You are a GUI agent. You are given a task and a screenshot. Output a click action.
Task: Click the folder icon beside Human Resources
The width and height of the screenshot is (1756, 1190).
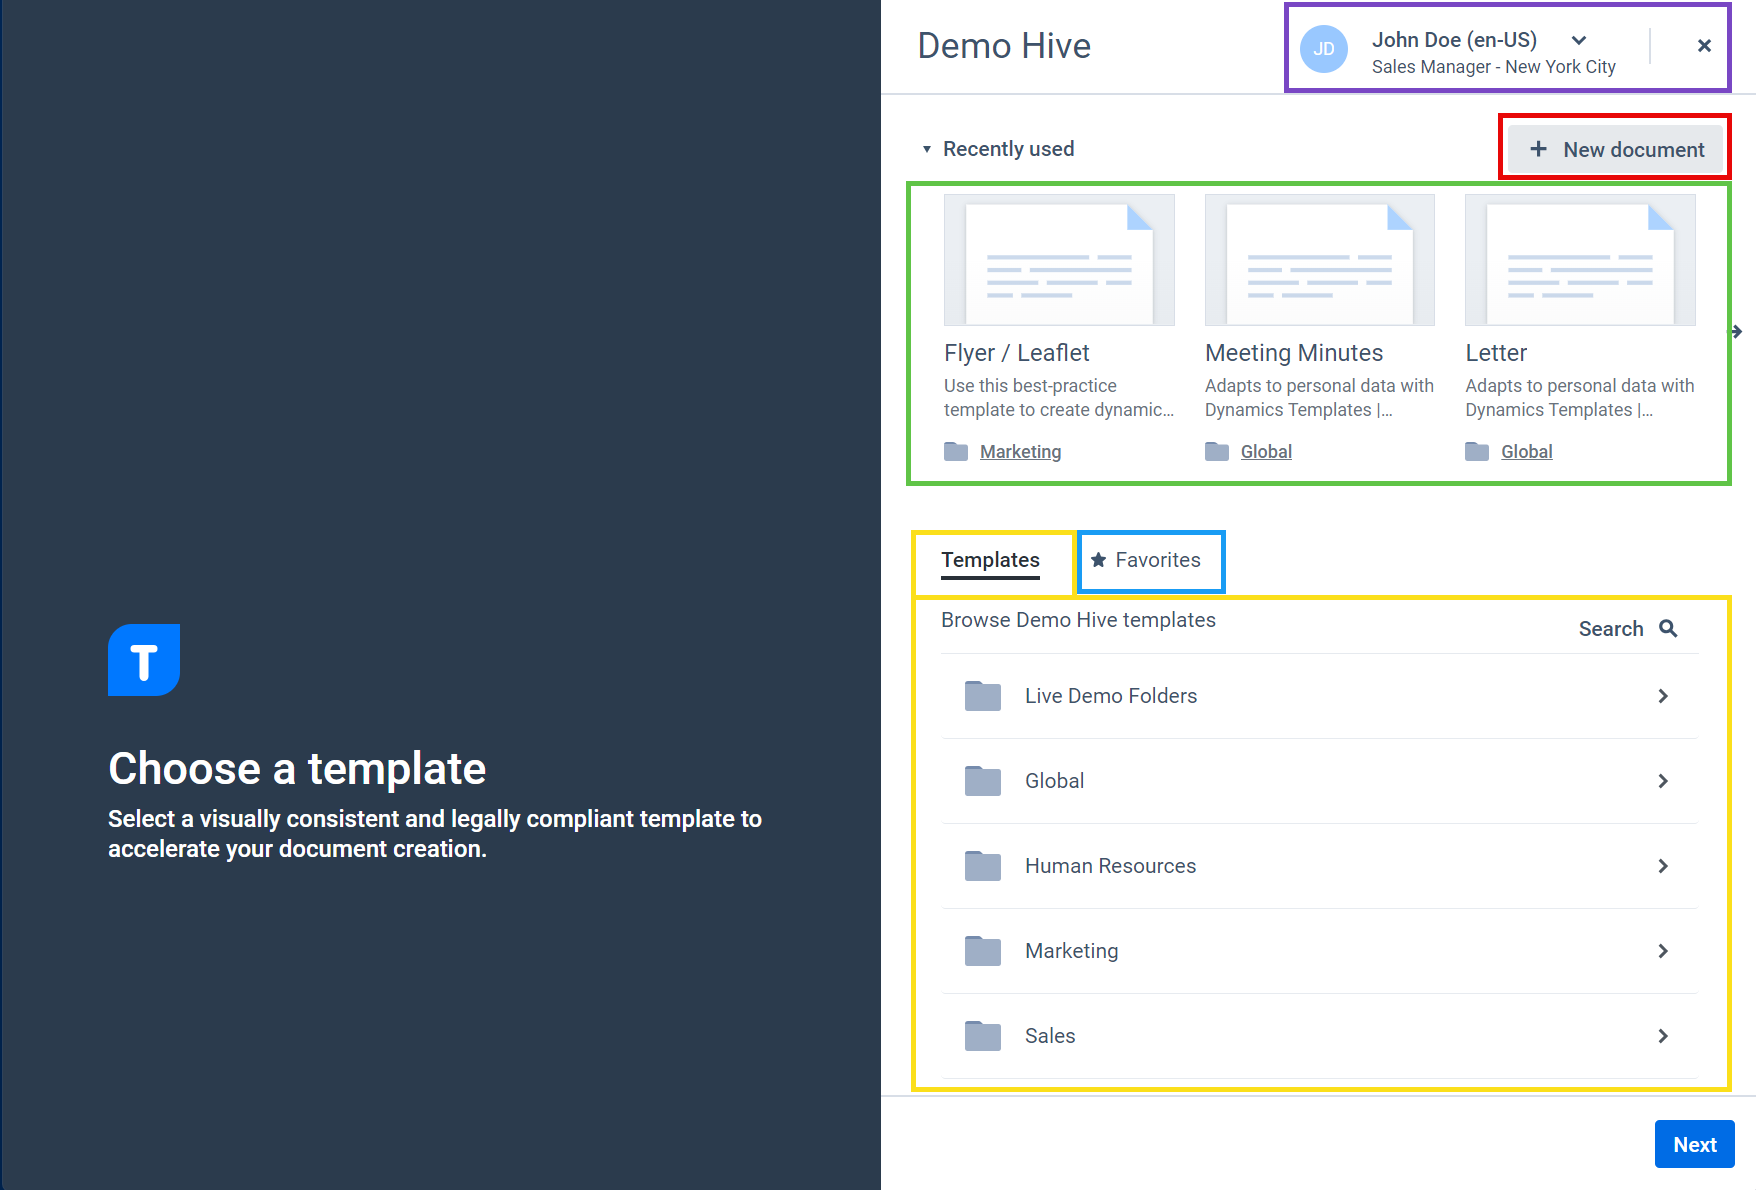point(983,866)
